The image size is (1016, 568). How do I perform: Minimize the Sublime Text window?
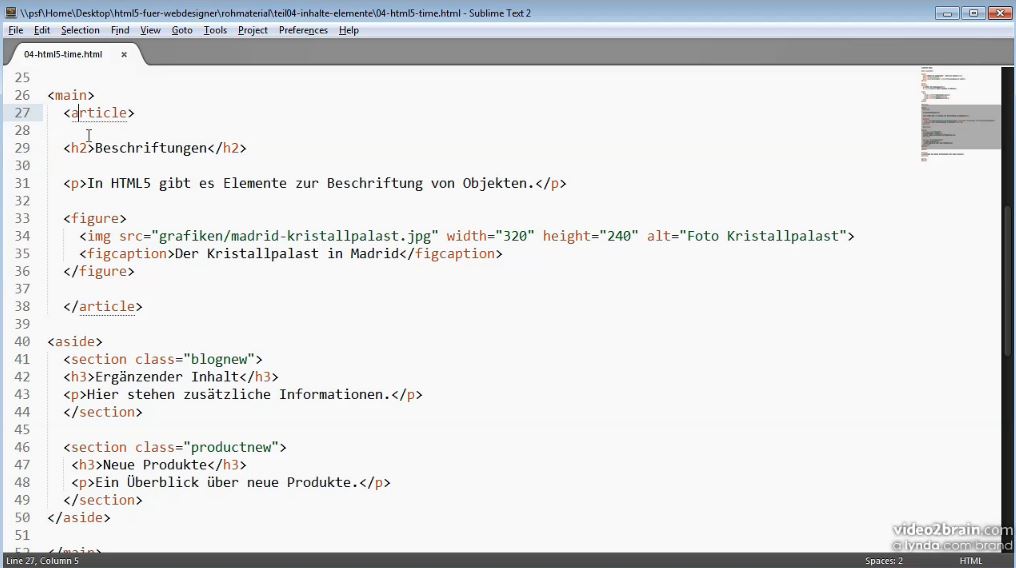[x=947, y=12]
